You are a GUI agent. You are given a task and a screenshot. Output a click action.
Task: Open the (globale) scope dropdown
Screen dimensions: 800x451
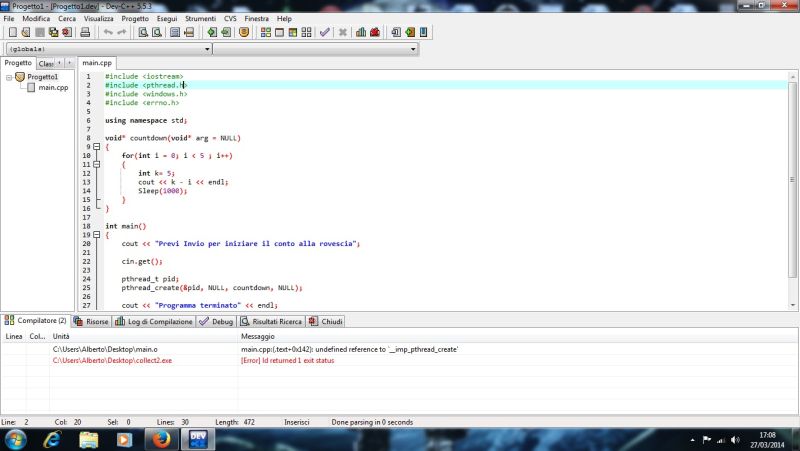tap(207, 49)
